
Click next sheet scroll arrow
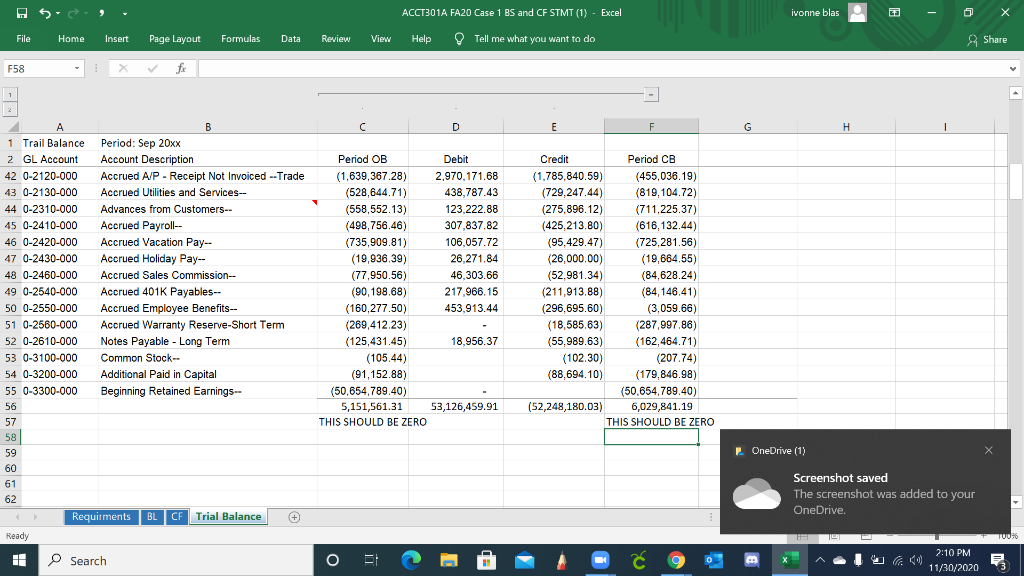tap(35, 517)
